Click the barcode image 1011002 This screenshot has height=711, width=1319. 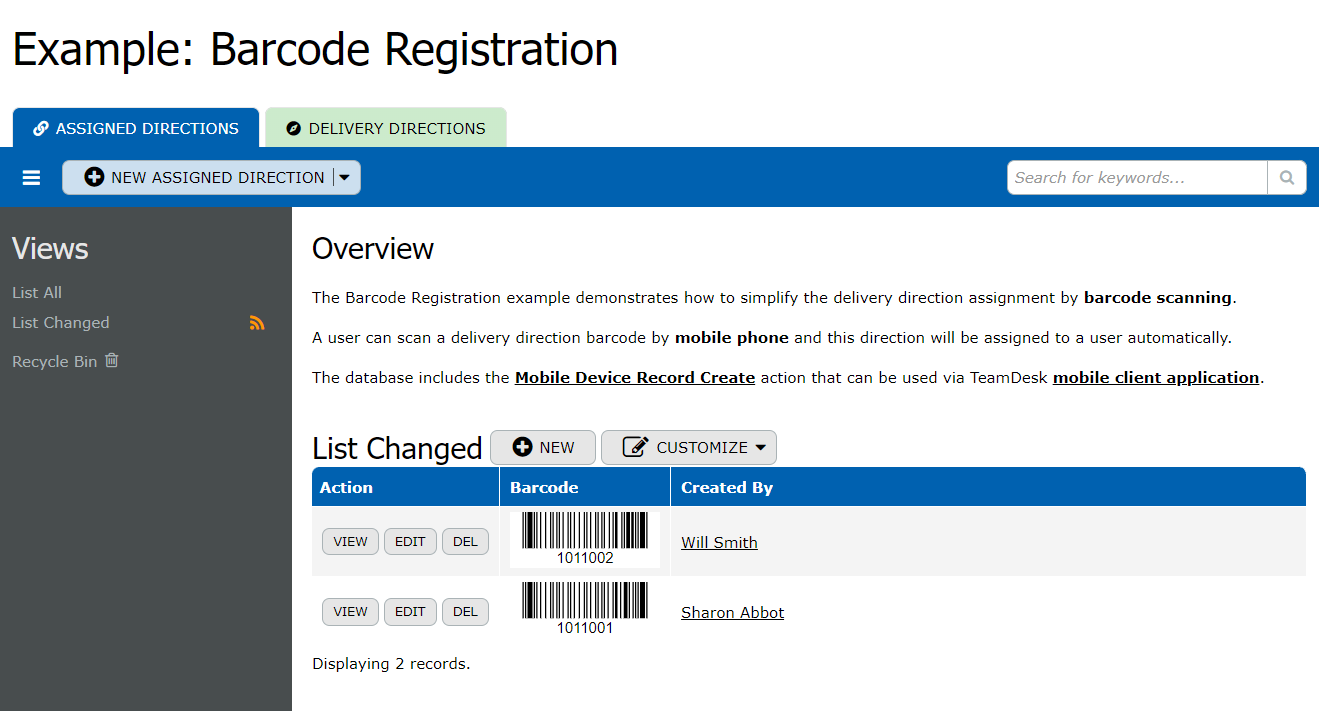(x=585, y=540)
